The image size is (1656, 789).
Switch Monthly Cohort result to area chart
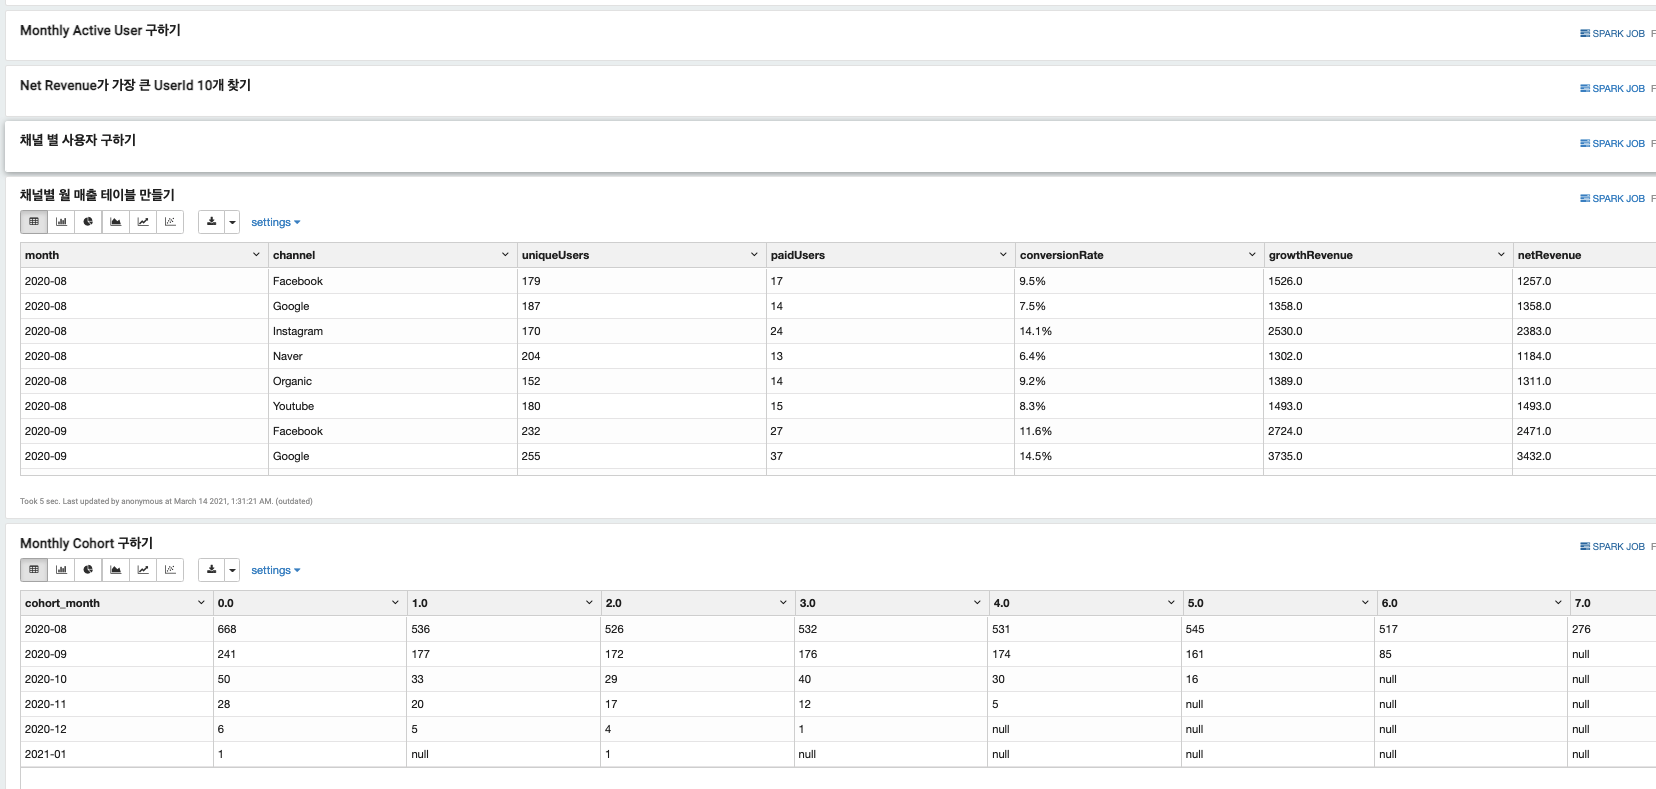point(116,570)
